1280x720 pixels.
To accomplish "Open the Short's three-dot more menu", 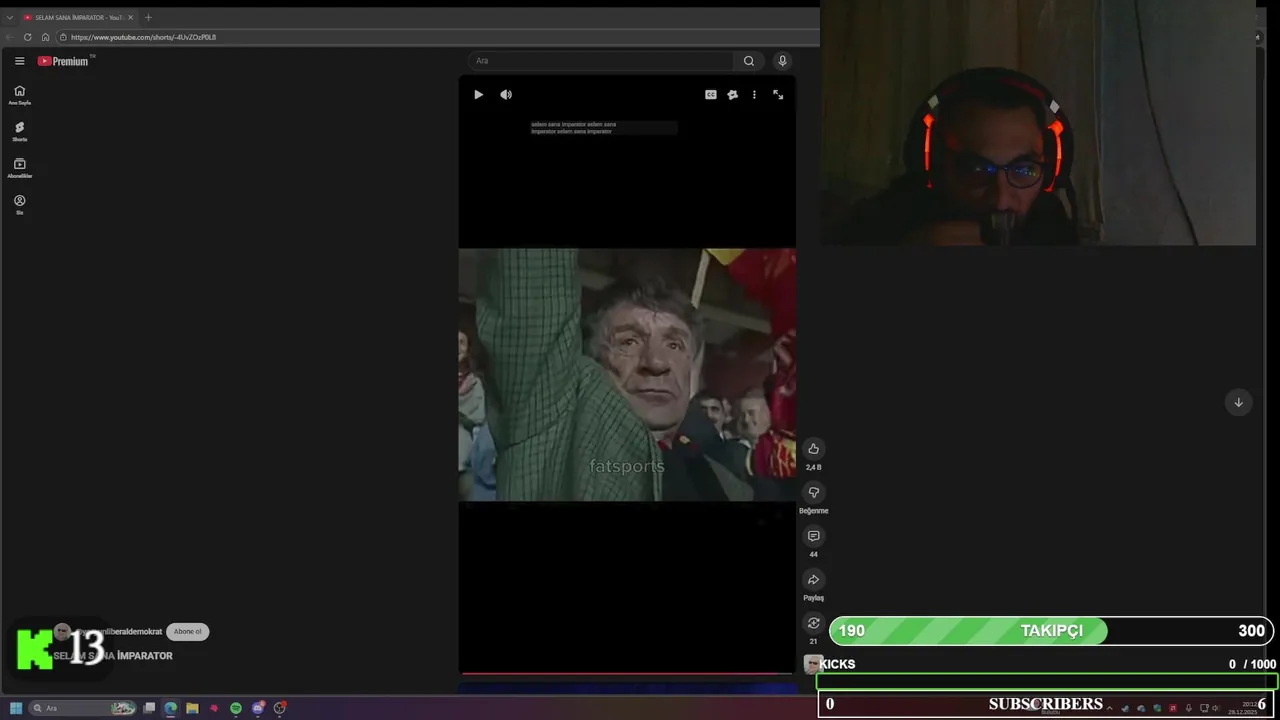I will pos(754,95).
